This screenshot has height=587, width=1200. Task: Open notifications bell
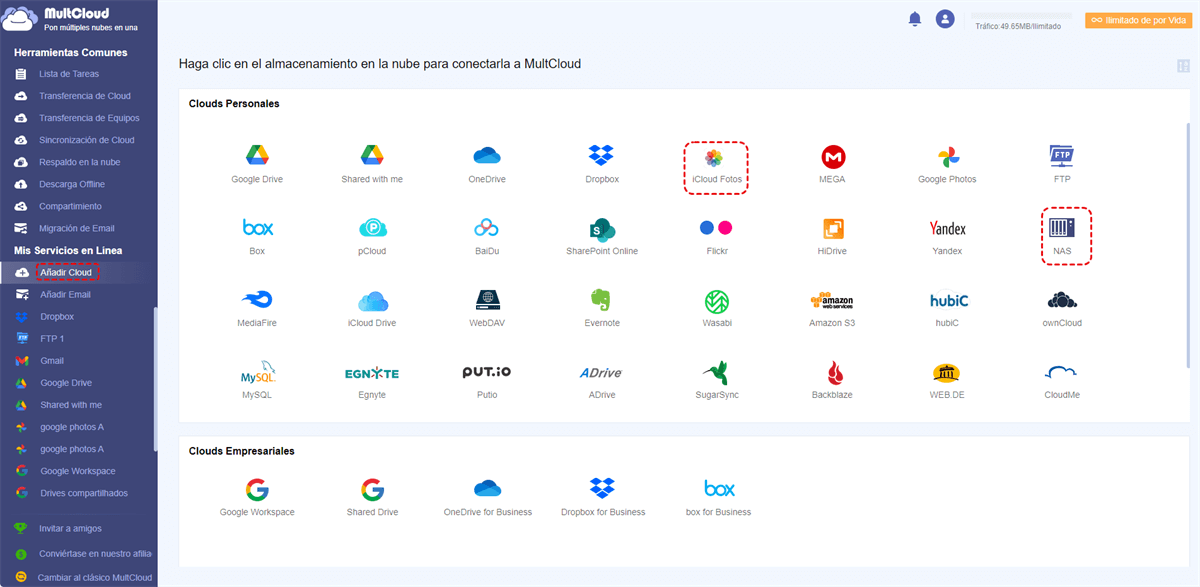pos(914,19)
